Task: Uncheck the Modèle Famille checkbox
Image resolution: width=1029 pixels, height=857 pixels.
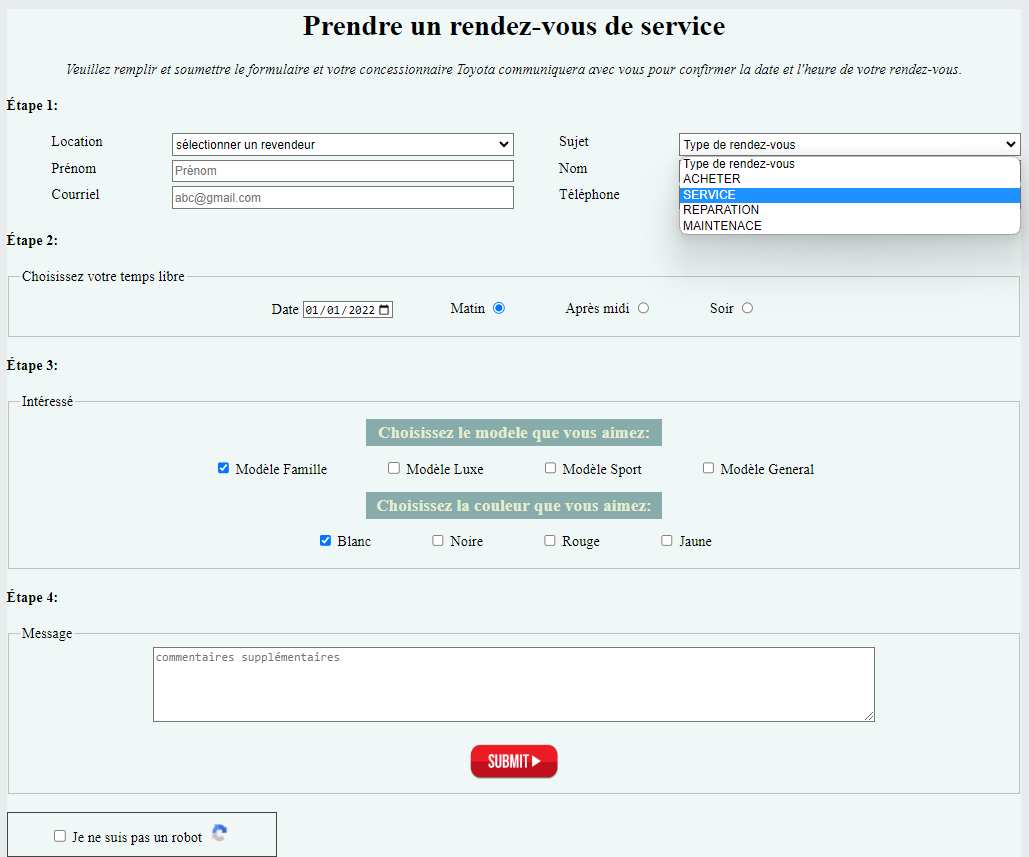Action: click(x=223, y=467)
